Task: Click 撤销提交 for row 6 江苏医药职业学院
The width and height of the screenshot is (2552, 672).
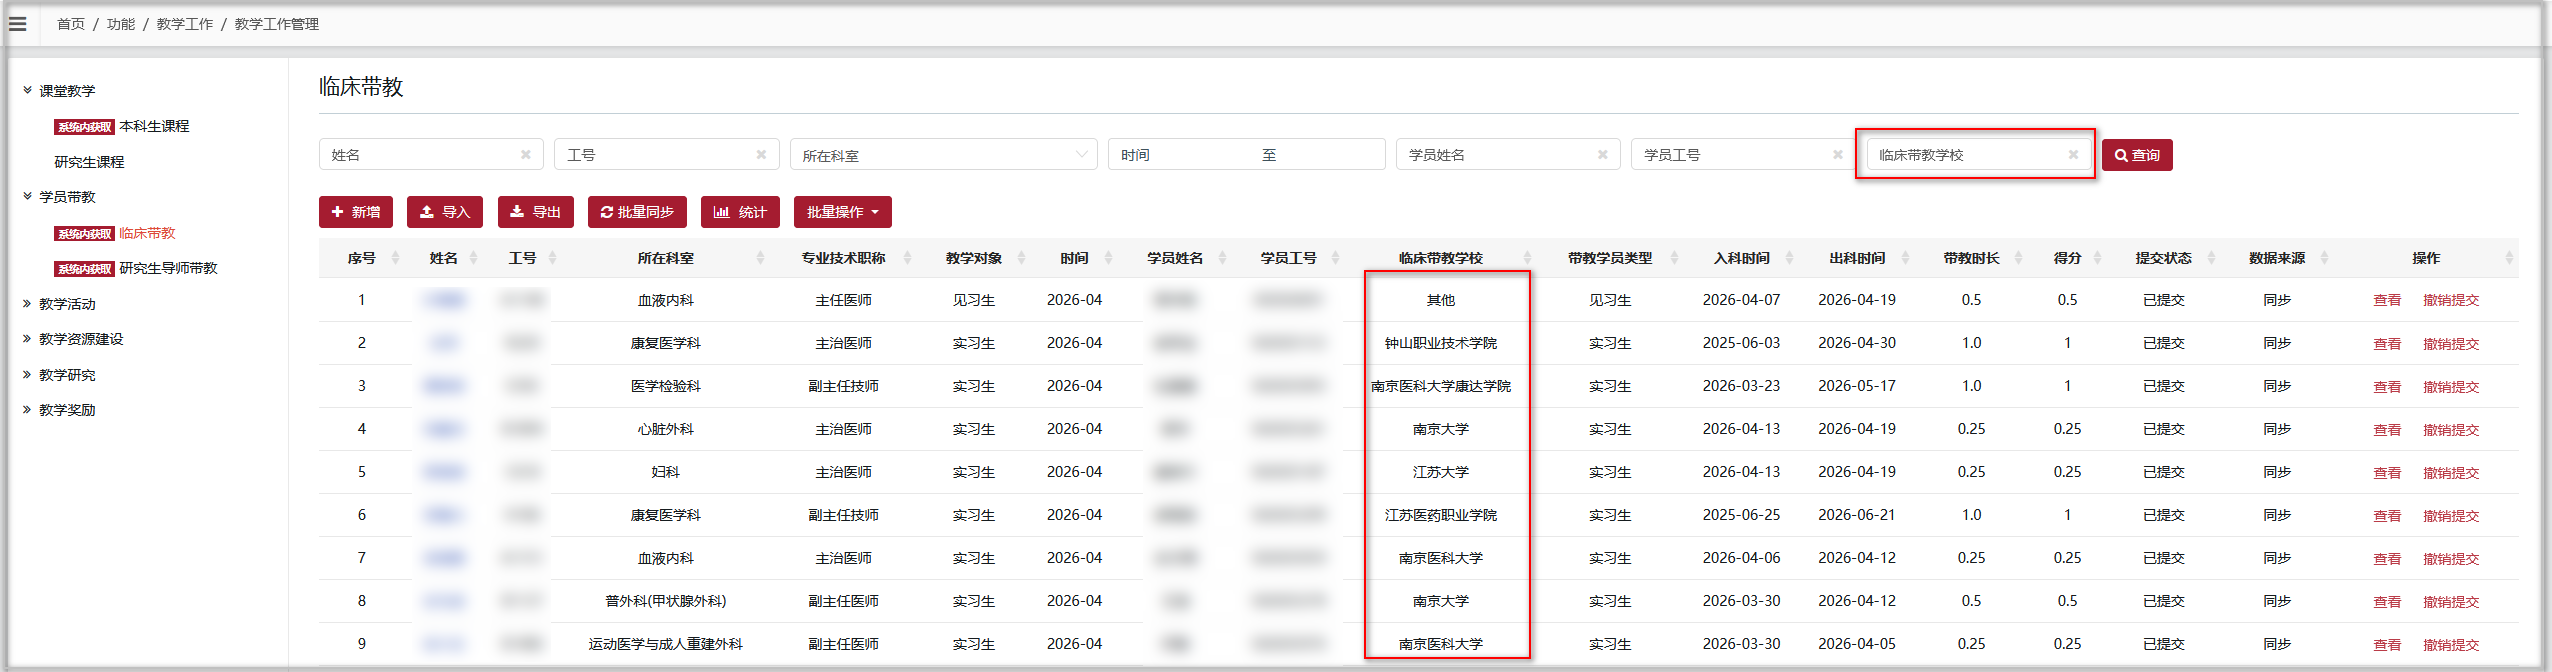Action: 2451,516
